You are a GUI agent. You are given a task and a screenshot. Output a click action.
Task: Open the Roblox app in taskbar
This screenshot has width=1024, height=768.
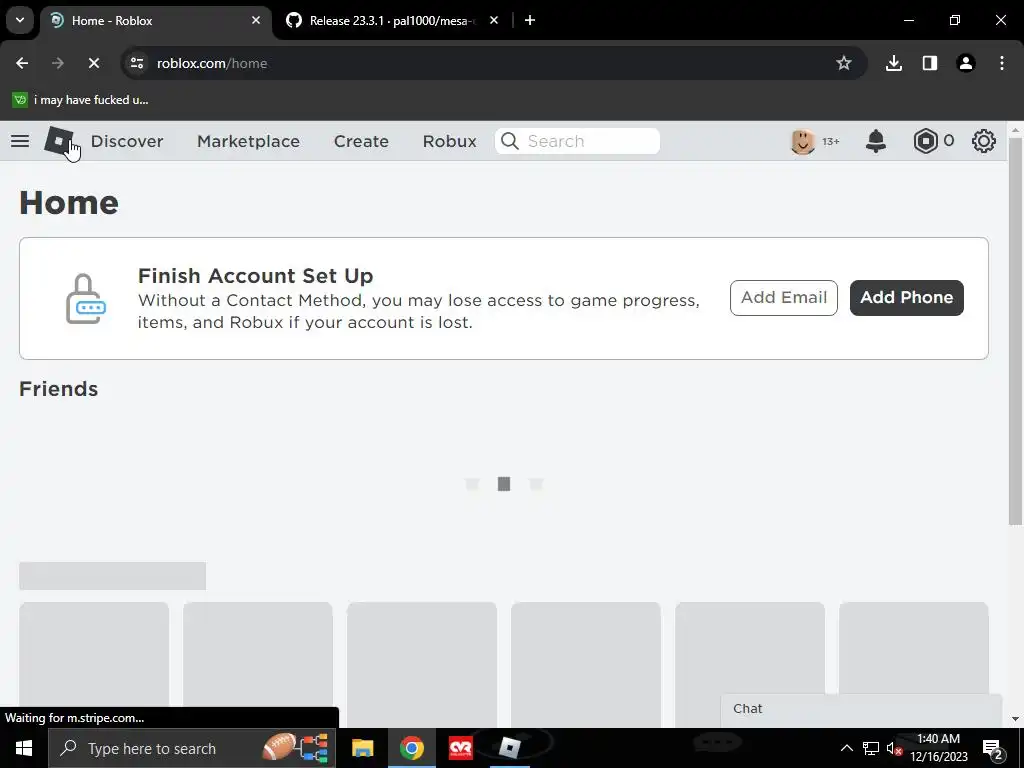point(509,748)
